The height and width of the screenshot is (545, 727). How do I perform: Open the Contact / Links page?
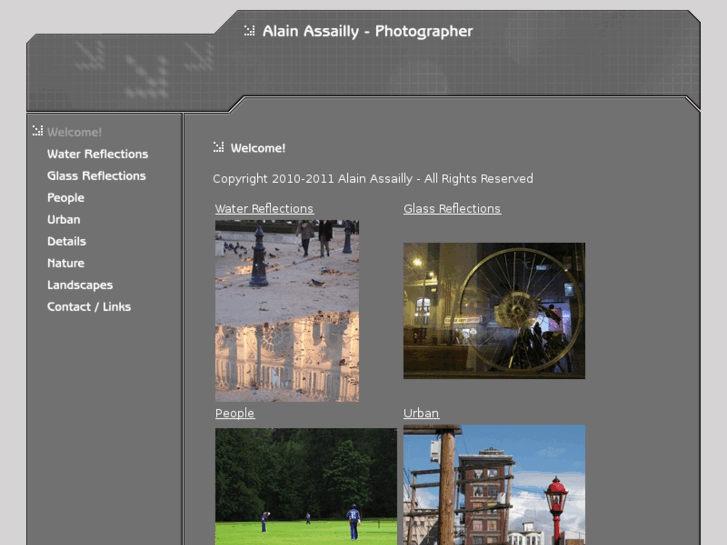pyautogui.click(x=89, y=307)
